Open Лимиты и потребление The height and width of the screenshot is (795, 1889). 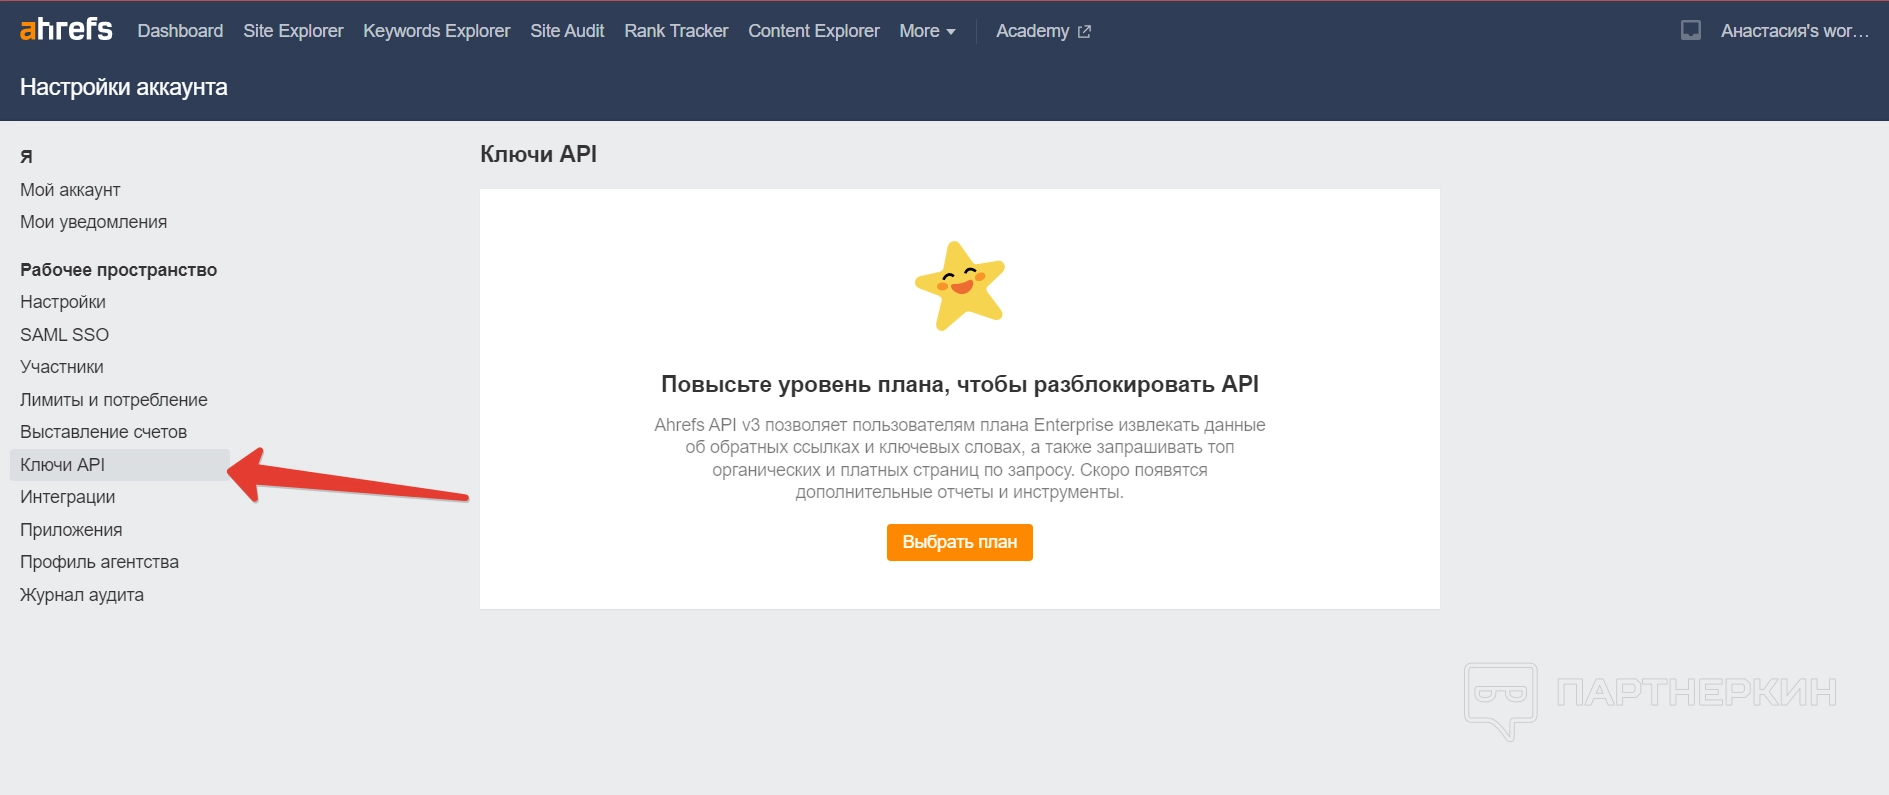114,400
